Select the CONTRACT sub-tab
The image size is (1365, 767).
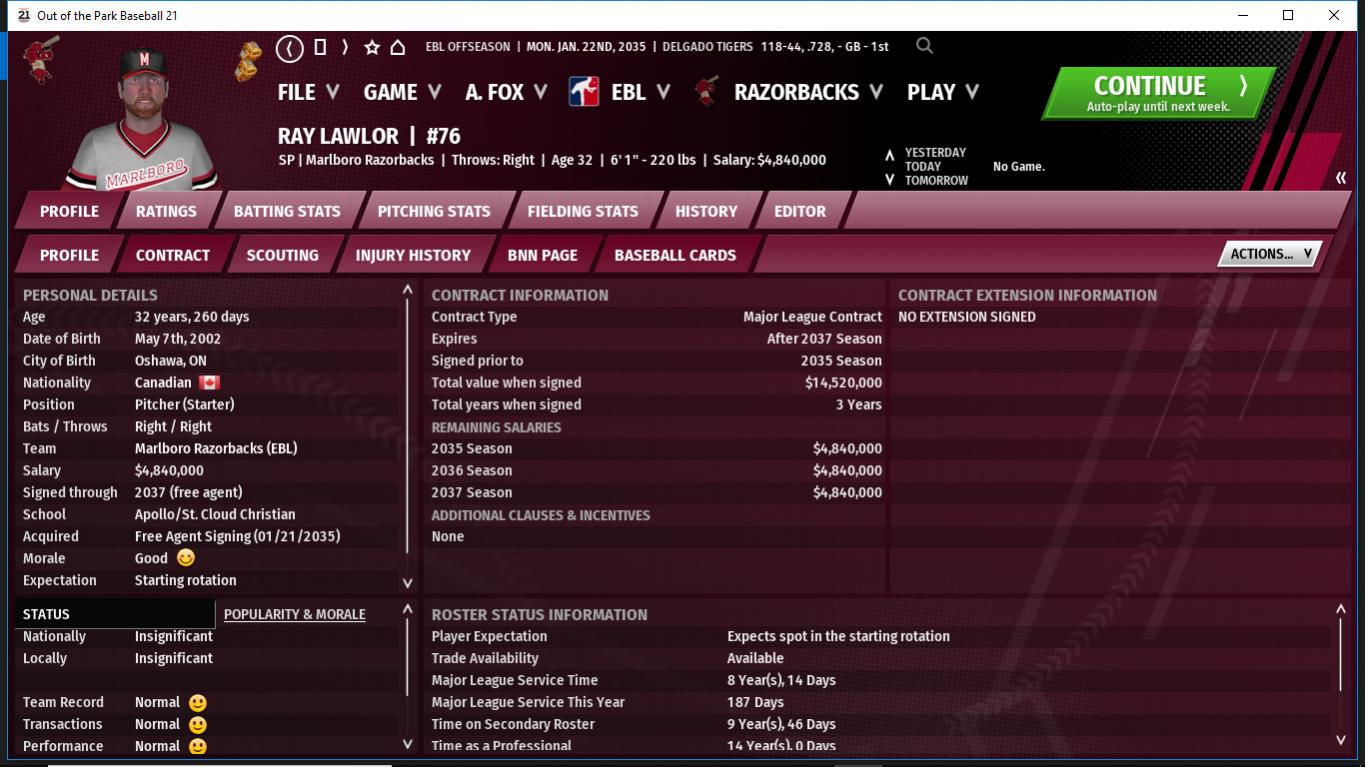click(173, 255)
